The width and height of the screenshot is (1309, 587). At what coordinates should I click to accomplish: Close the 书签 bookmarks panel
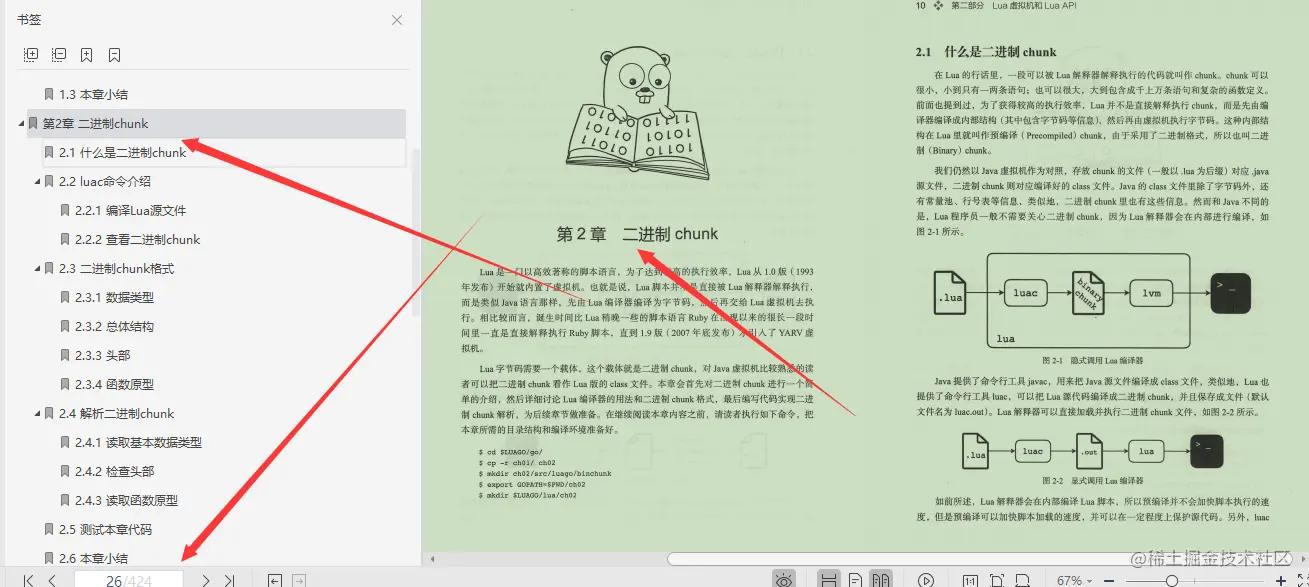click(x=396, y=19)
